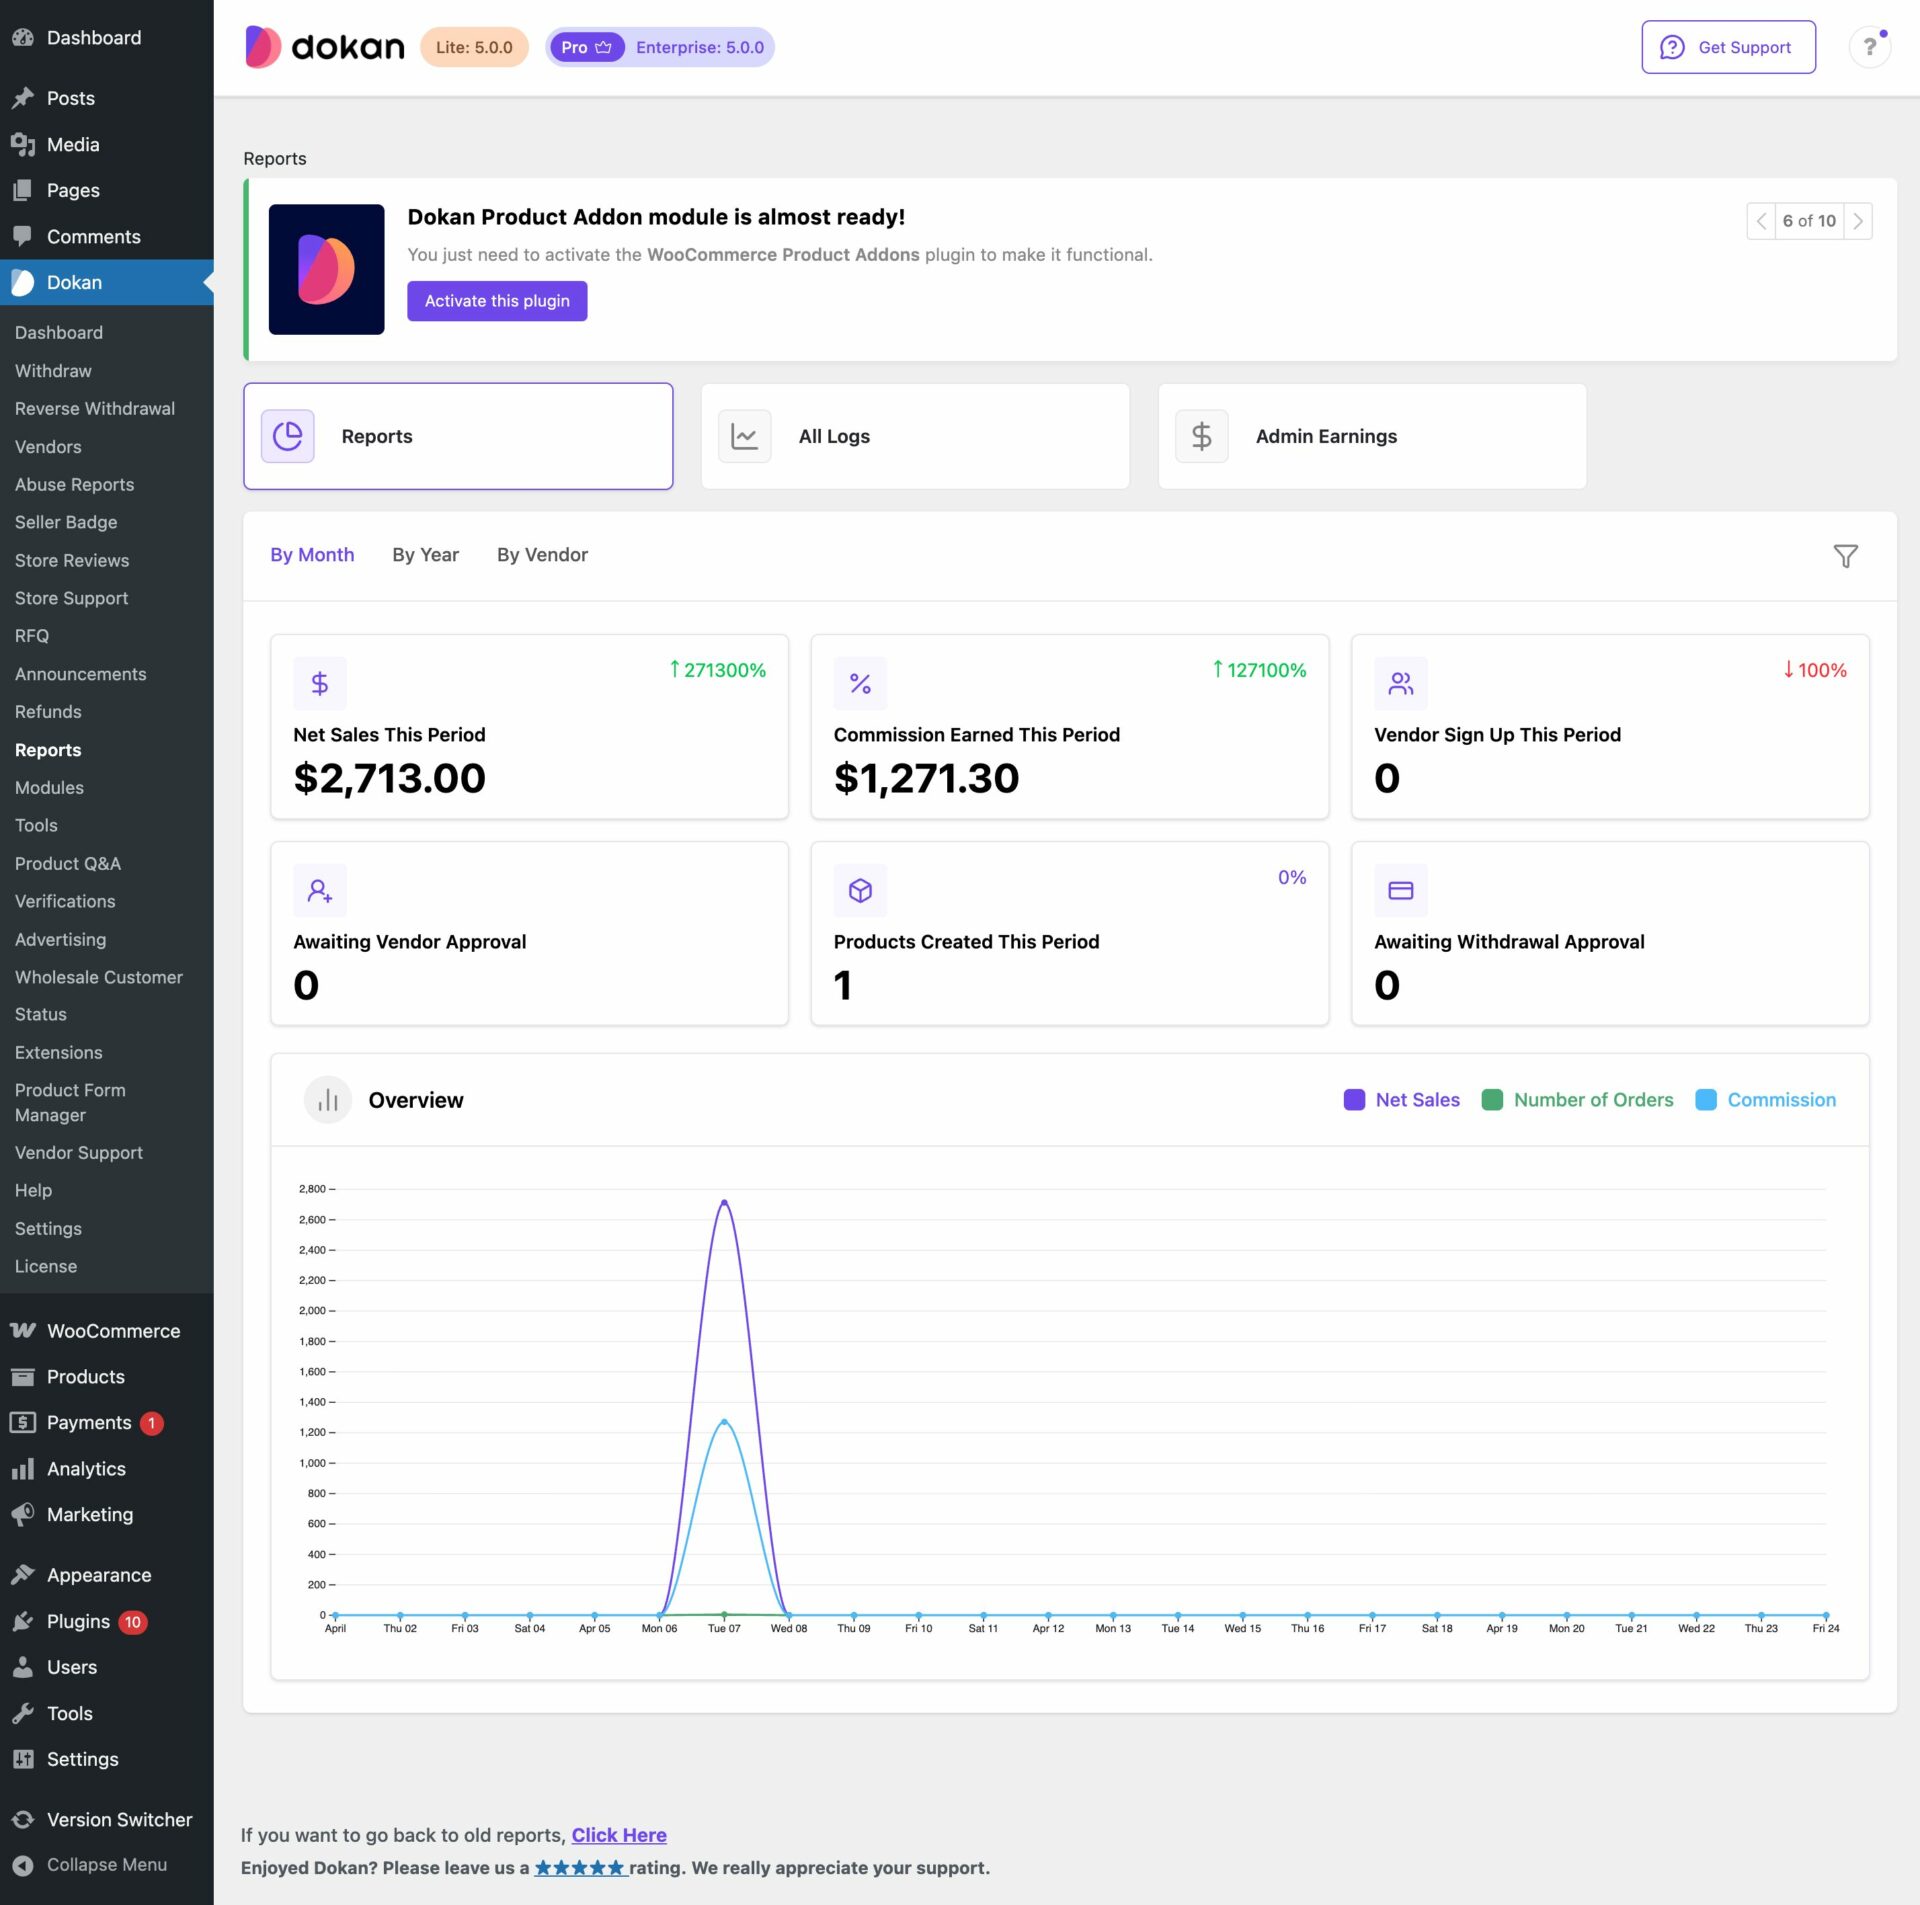Click the Net Sales dollar icon

coord(320,683)
